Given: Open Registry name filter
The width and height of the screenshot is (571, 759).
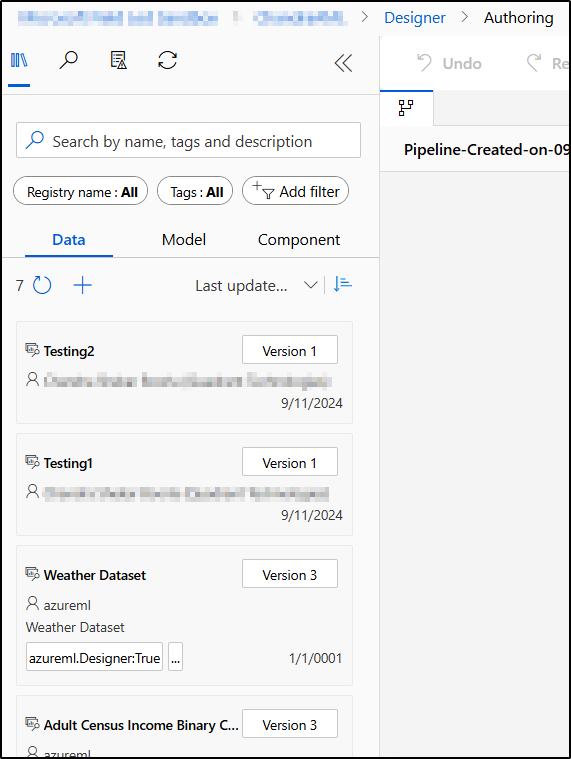Looking at the screenshot, I should [80, 191].
